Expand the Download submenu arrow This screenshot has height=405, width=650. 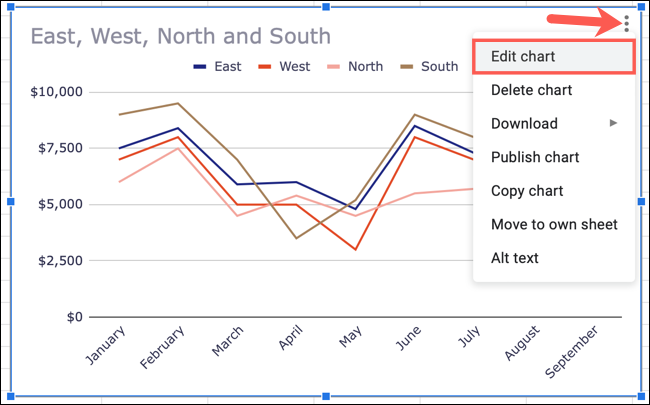614,123
